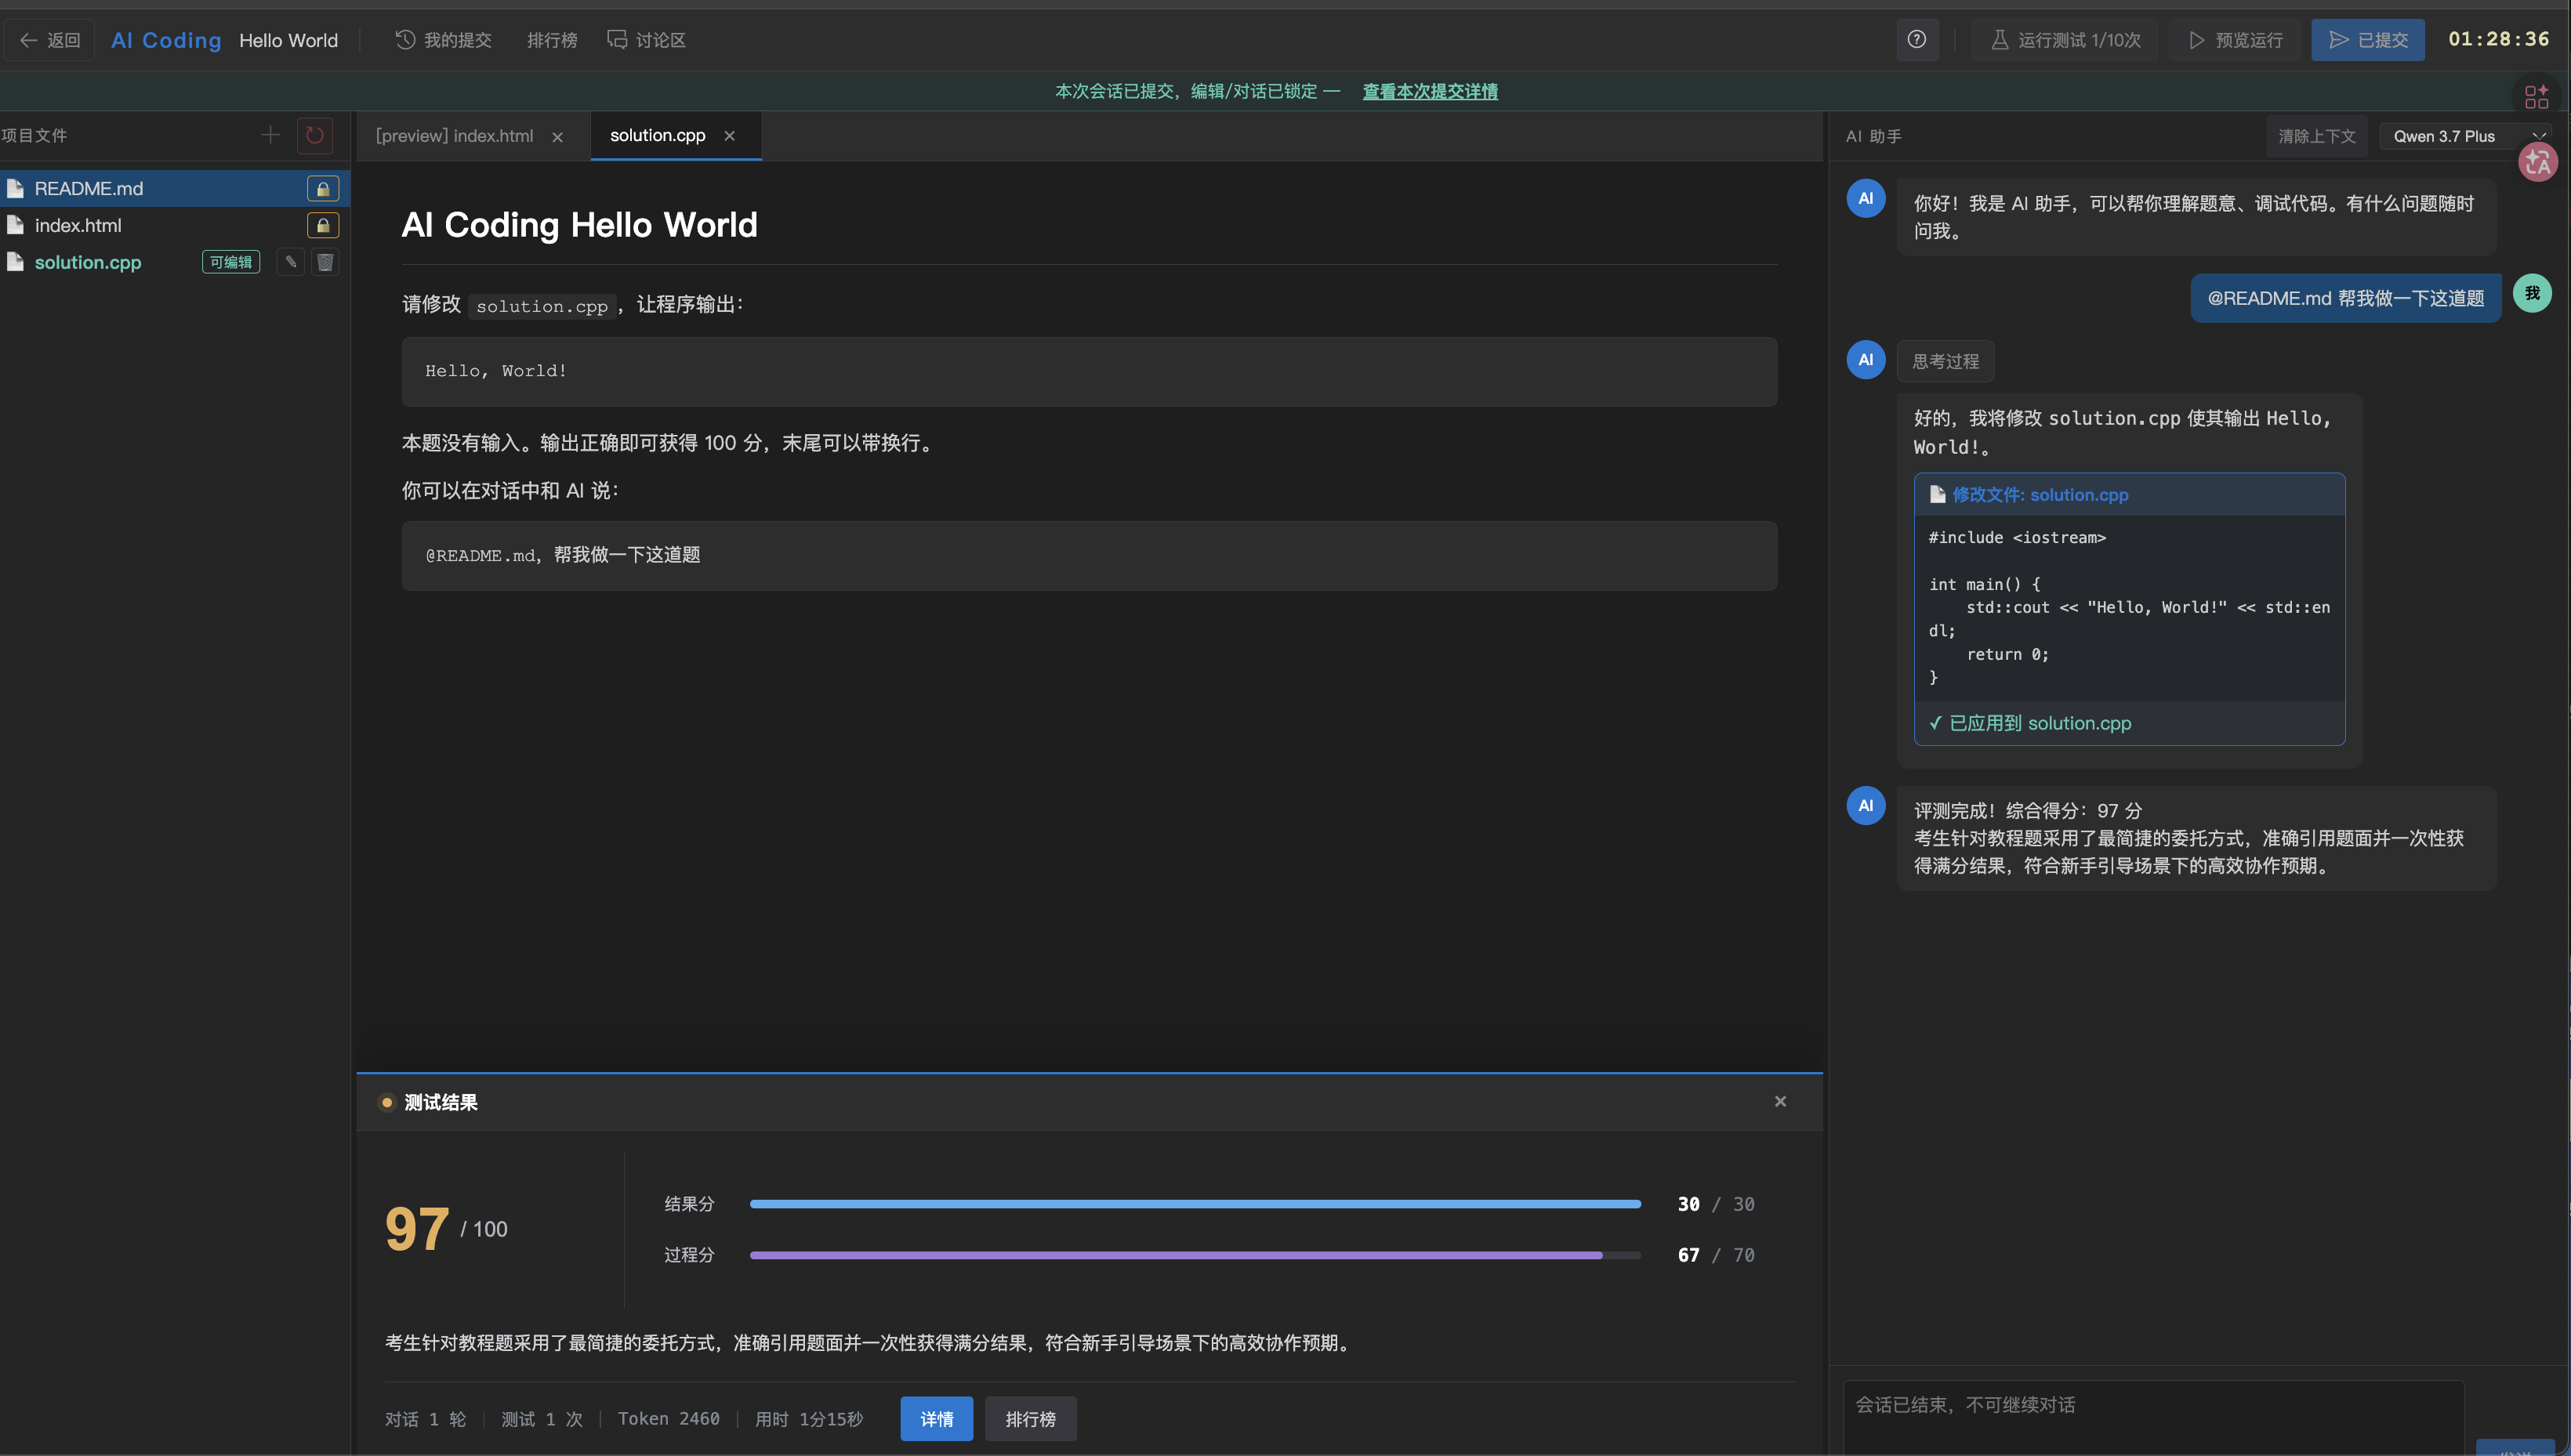Go back with the 返回 button
This screenshot has width=2571, height=1456.
click(x=50, y=40)
